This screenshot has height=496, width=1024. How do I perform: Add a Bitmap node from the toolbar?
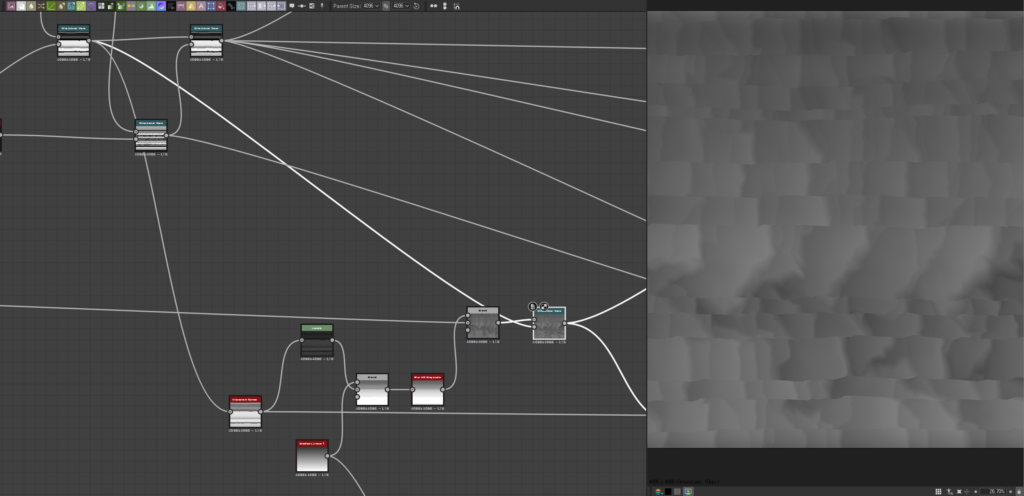click(11, 6)
